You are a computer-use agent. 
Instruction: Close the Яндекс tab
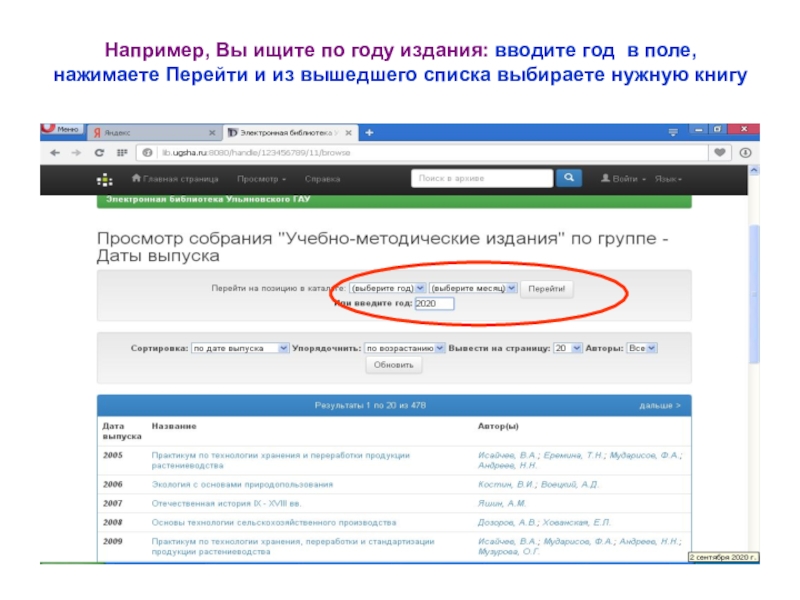point(211,132)
